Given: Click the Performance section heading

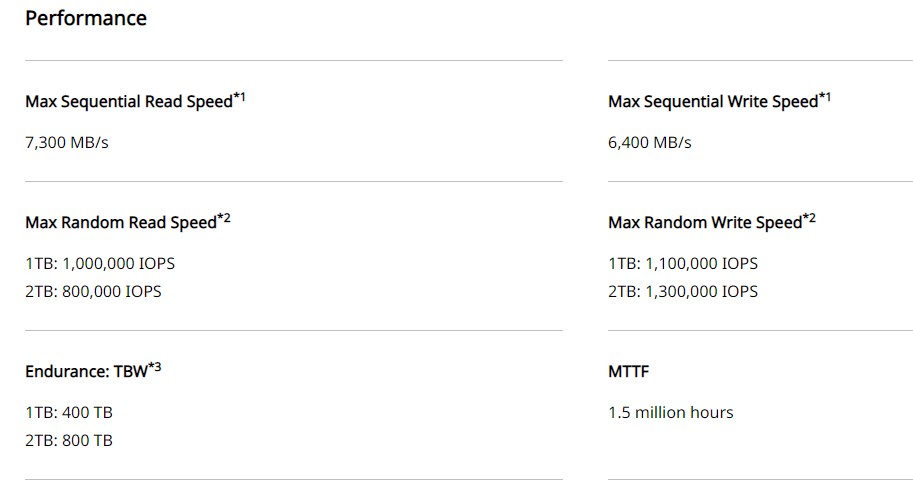Looking at the screenshot, I should pos(86,18).
